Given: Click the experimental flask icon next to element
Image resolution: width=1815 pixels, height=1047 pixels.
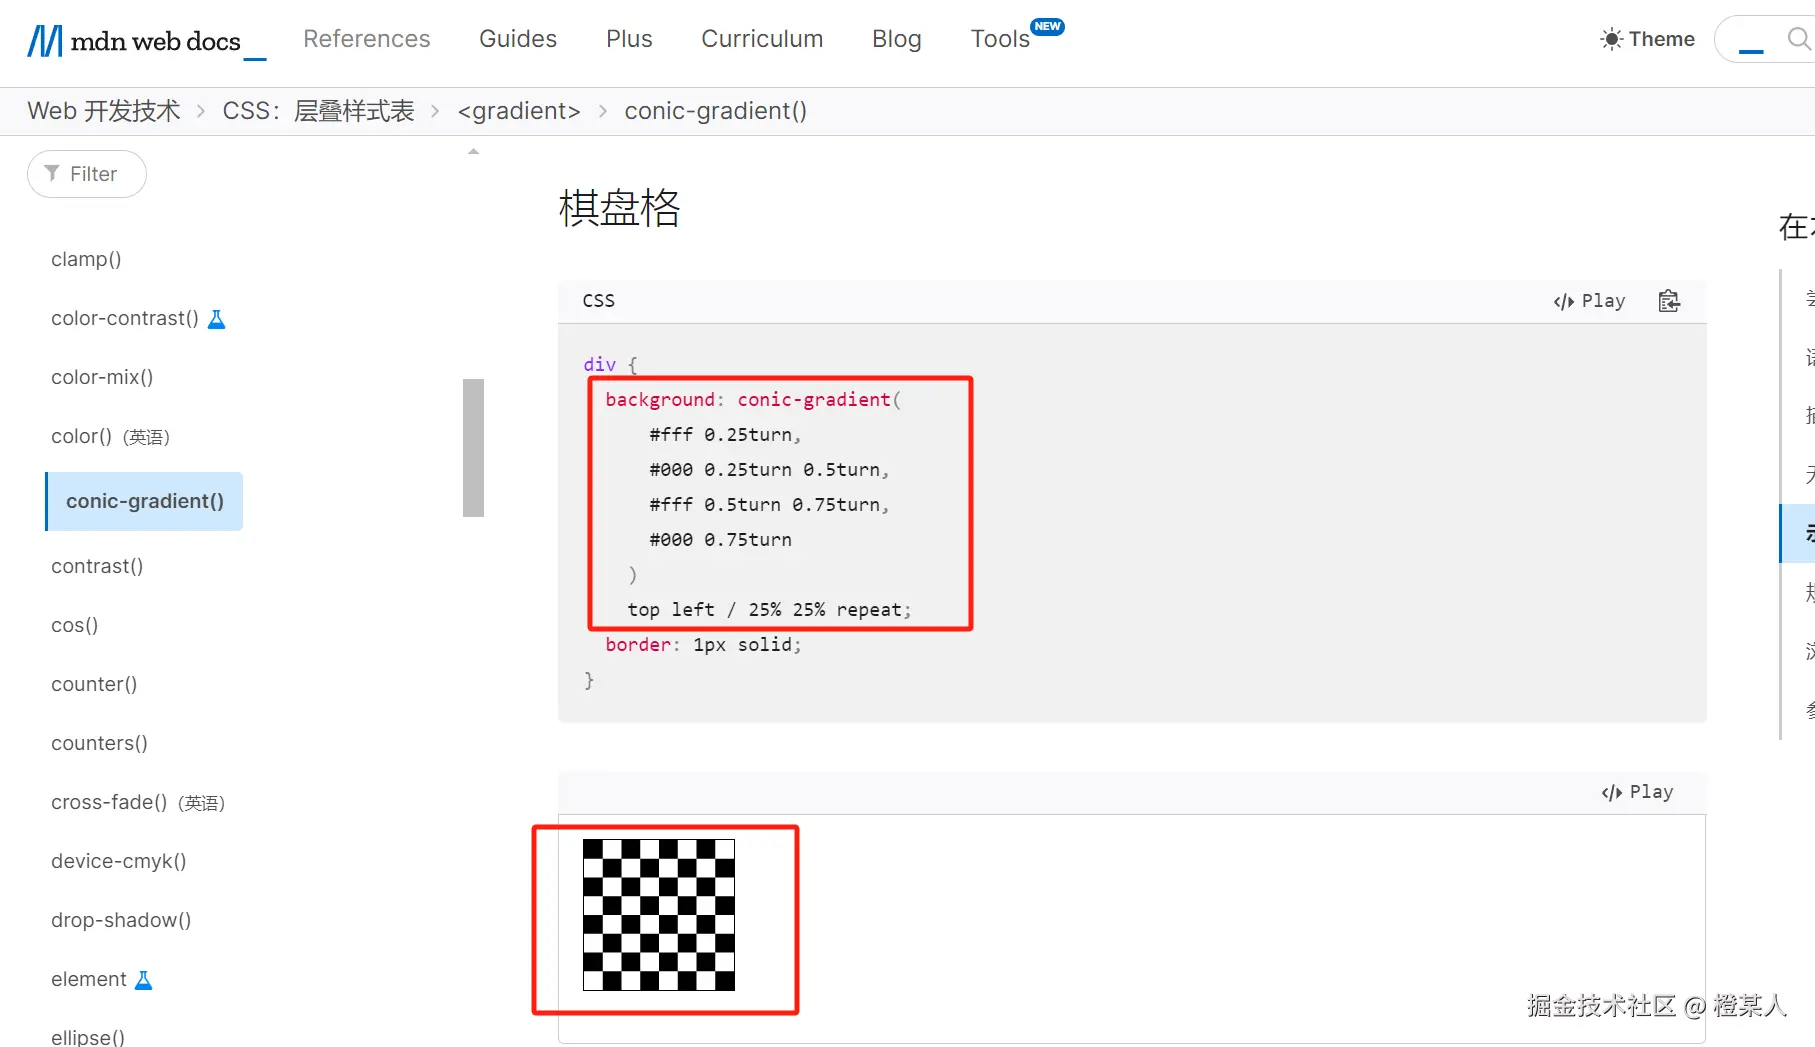Looking at the screenshot, I should click(144, 980).
